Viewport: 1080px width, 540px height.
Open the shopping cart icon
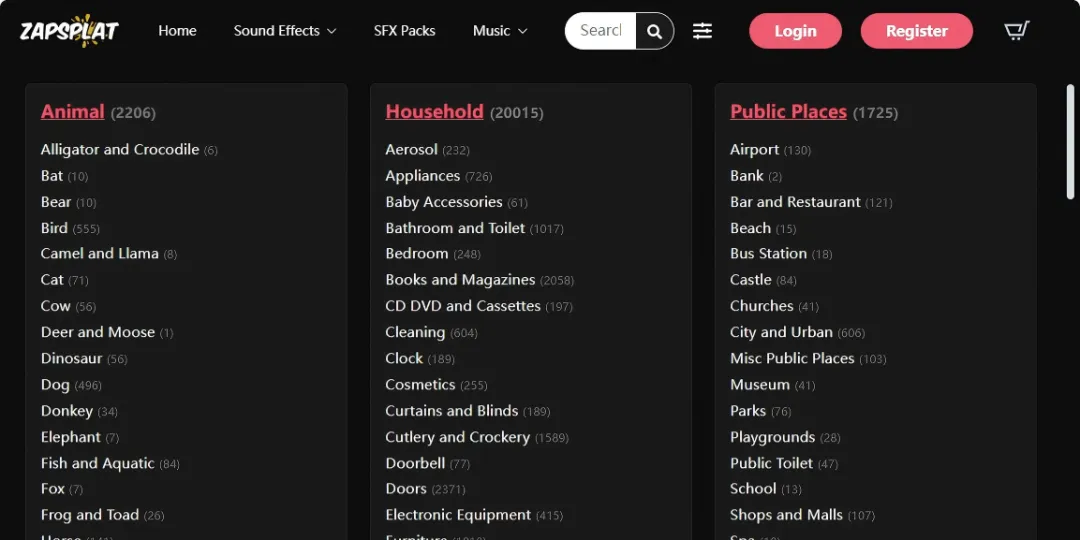coord(1017,31)
